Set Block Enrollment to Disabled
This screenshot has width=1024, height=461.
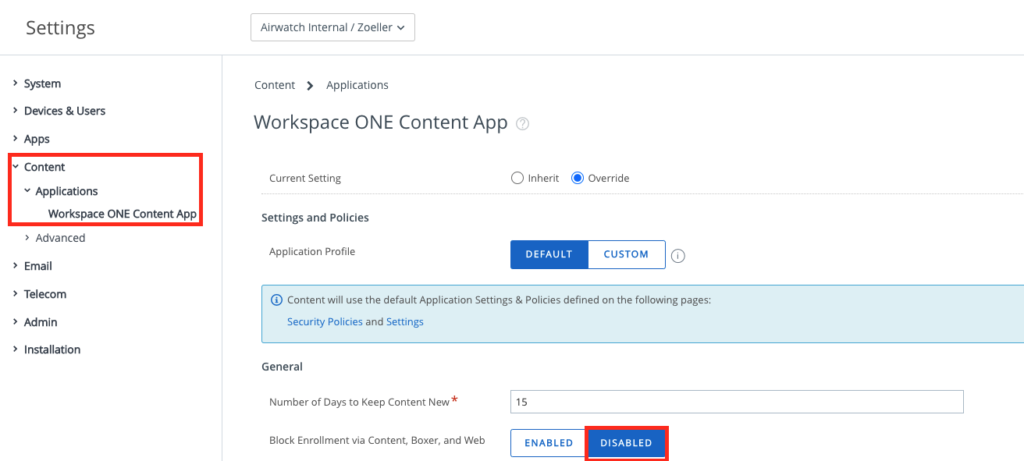pos(626,443)
